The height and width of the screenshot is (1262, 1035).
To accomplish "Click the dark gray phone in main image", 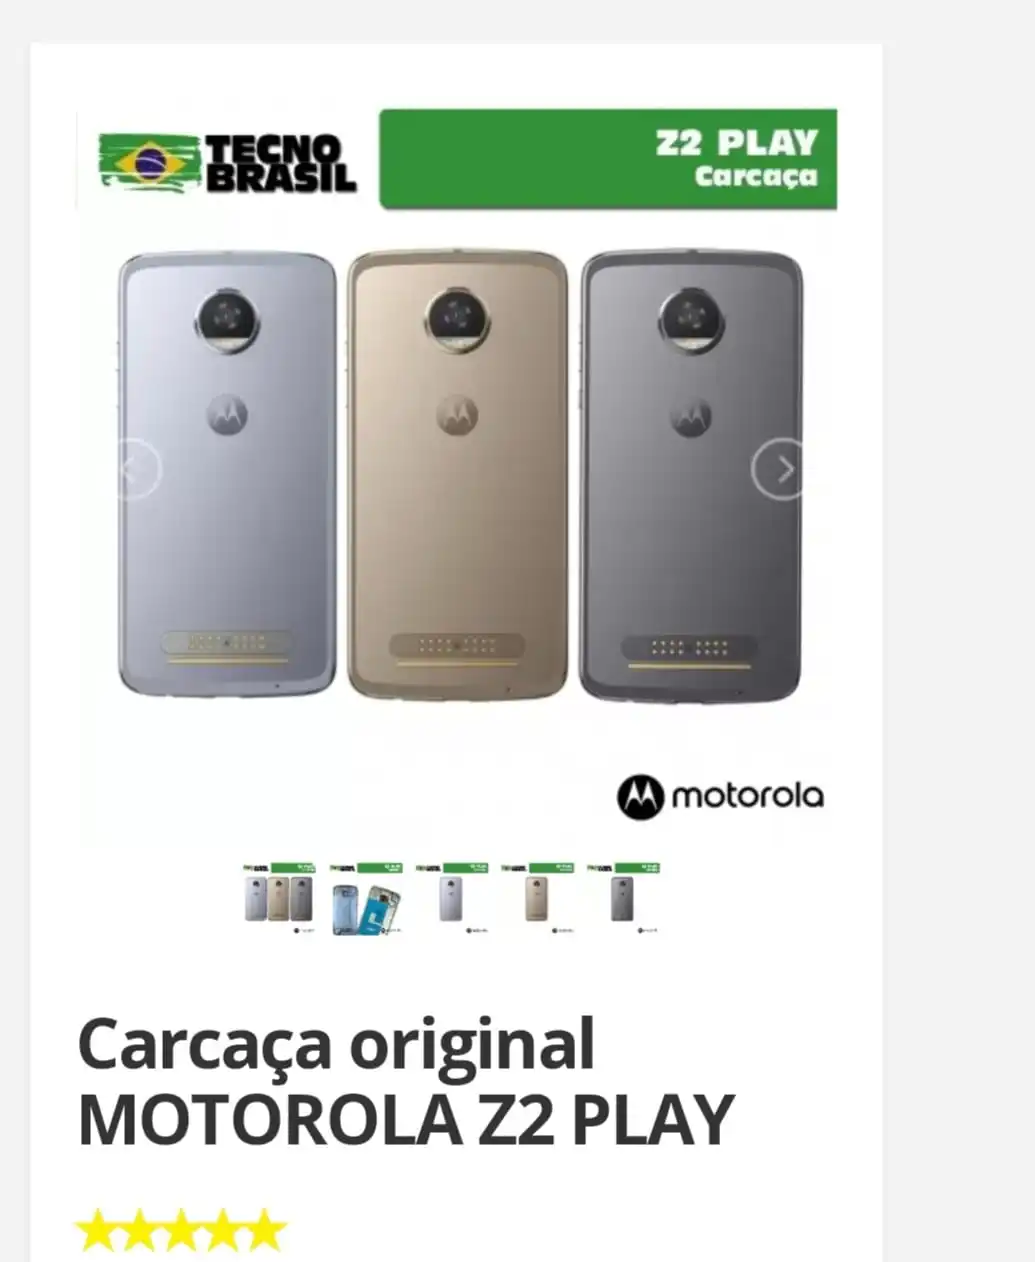I will coord(691,476).
